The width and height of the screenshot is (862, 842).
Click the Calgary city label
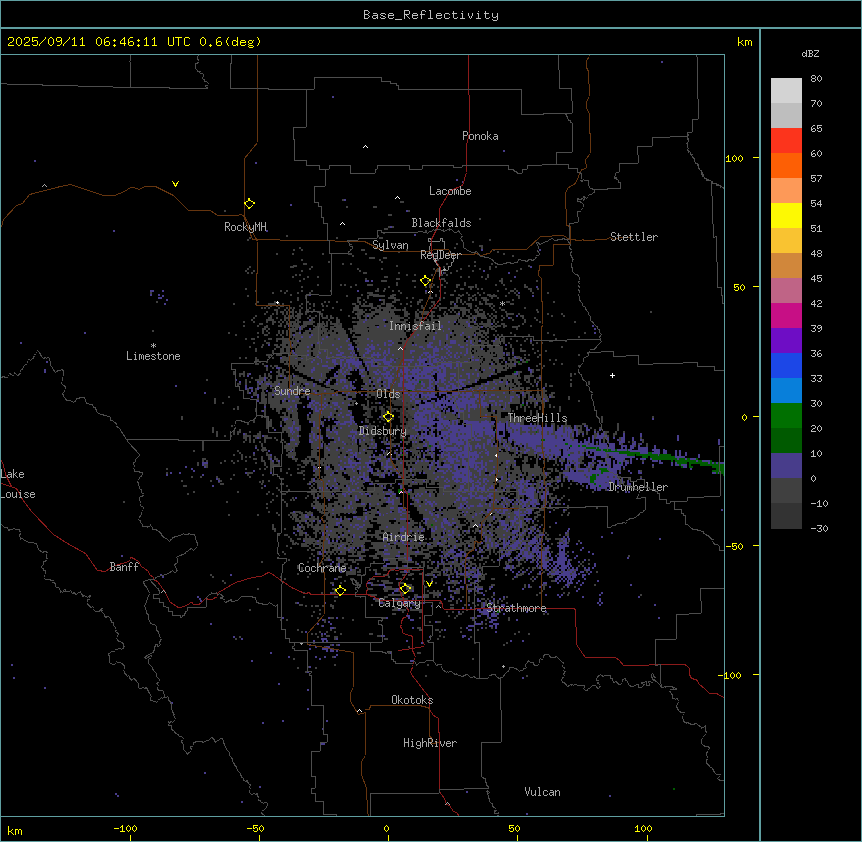(400, 603)
